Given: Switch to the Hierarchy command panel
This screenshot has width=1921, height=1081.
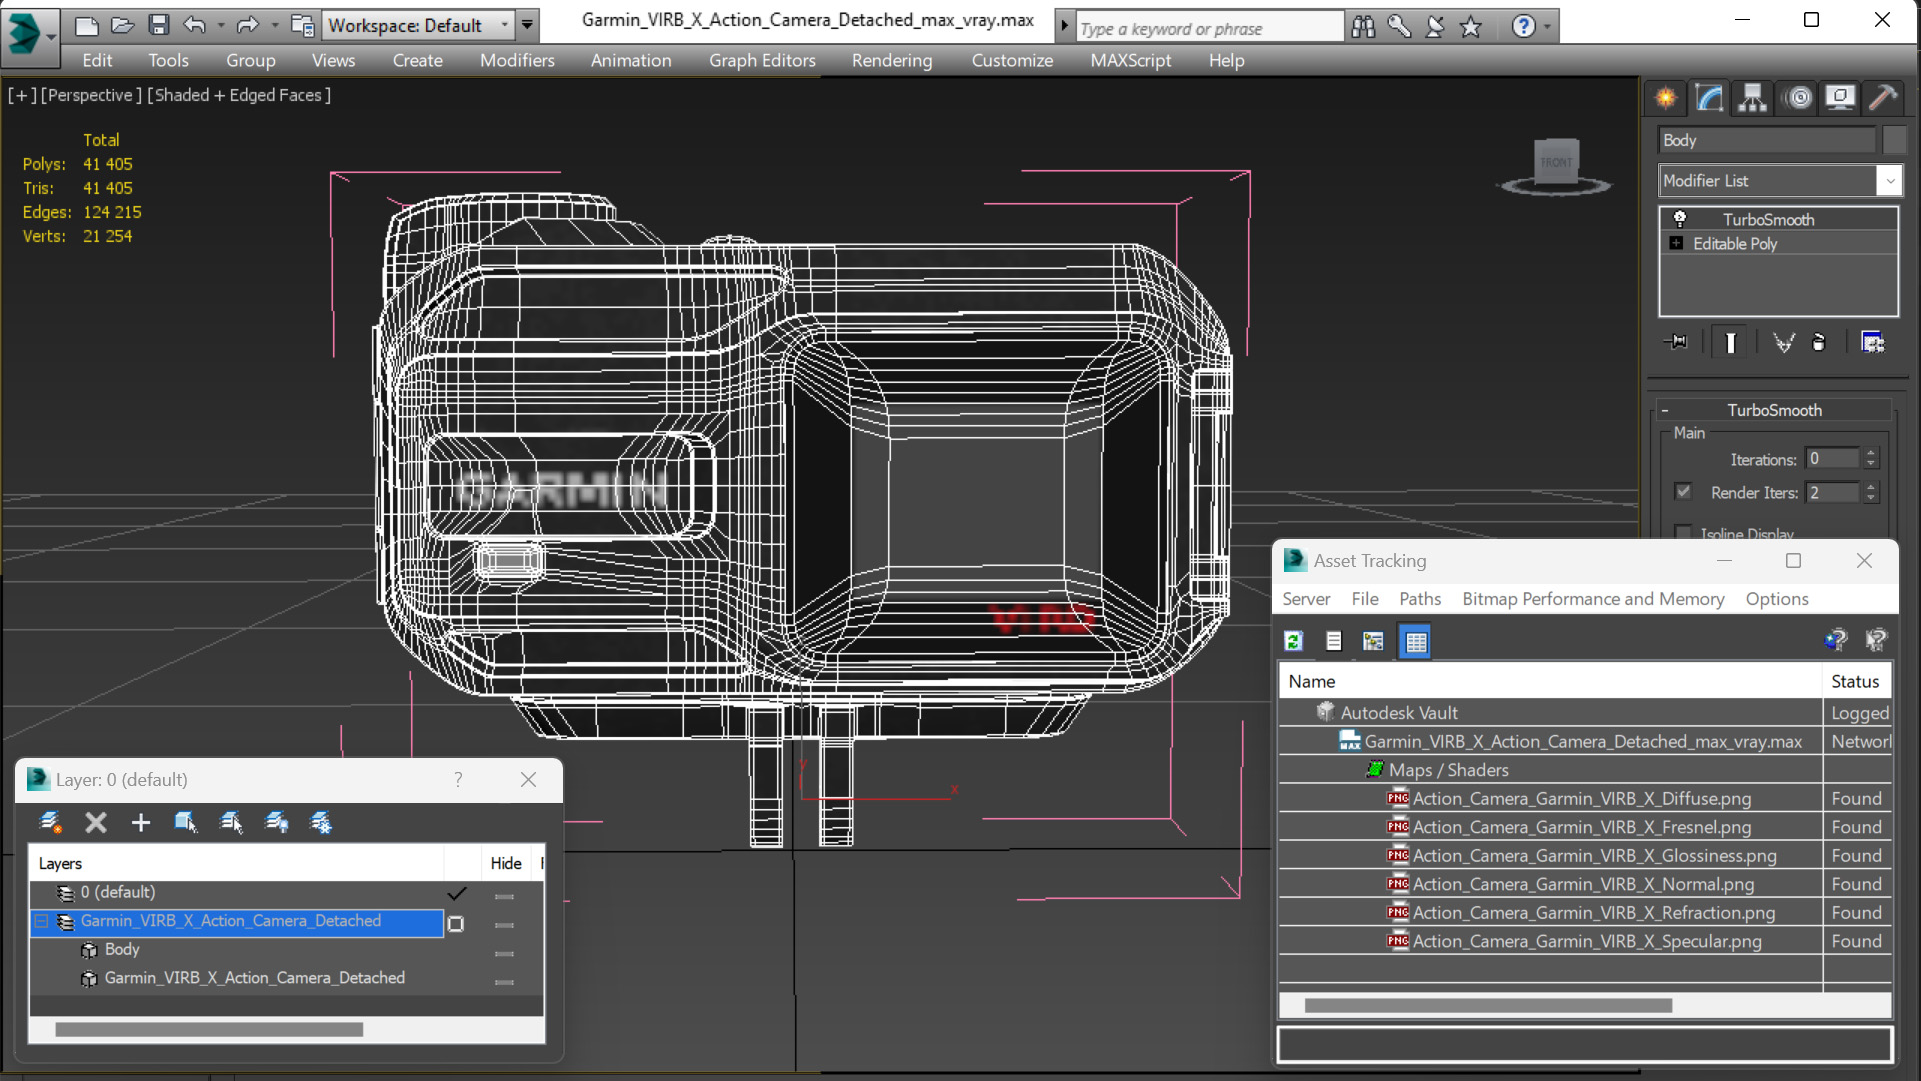Looking at the screenshot, I should (x=1752, y=97).
